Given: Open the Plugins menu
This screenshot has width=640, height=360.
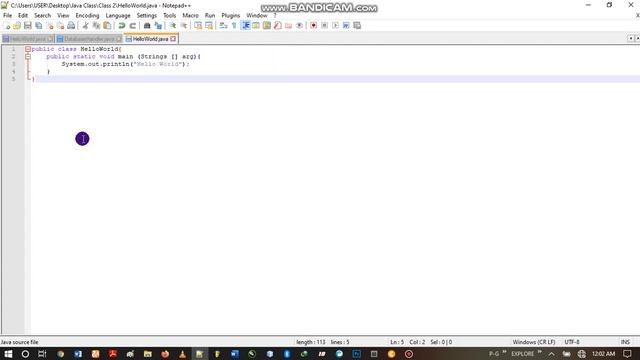Looking at the screenshot, I should pos(231,16).
